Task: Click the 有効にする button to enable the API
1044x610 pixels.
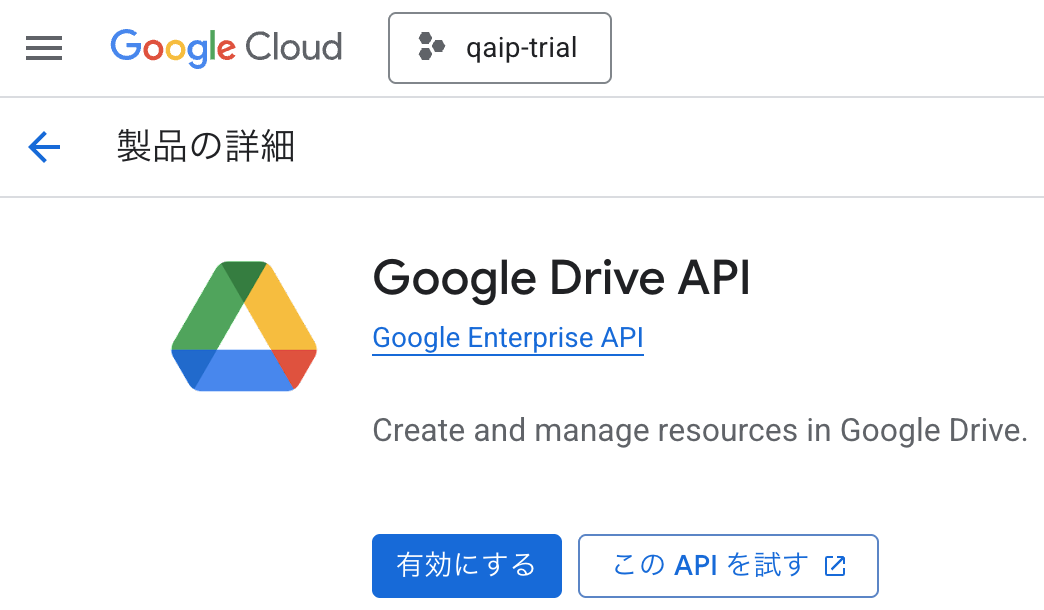Action: click(x=466, y=566)
